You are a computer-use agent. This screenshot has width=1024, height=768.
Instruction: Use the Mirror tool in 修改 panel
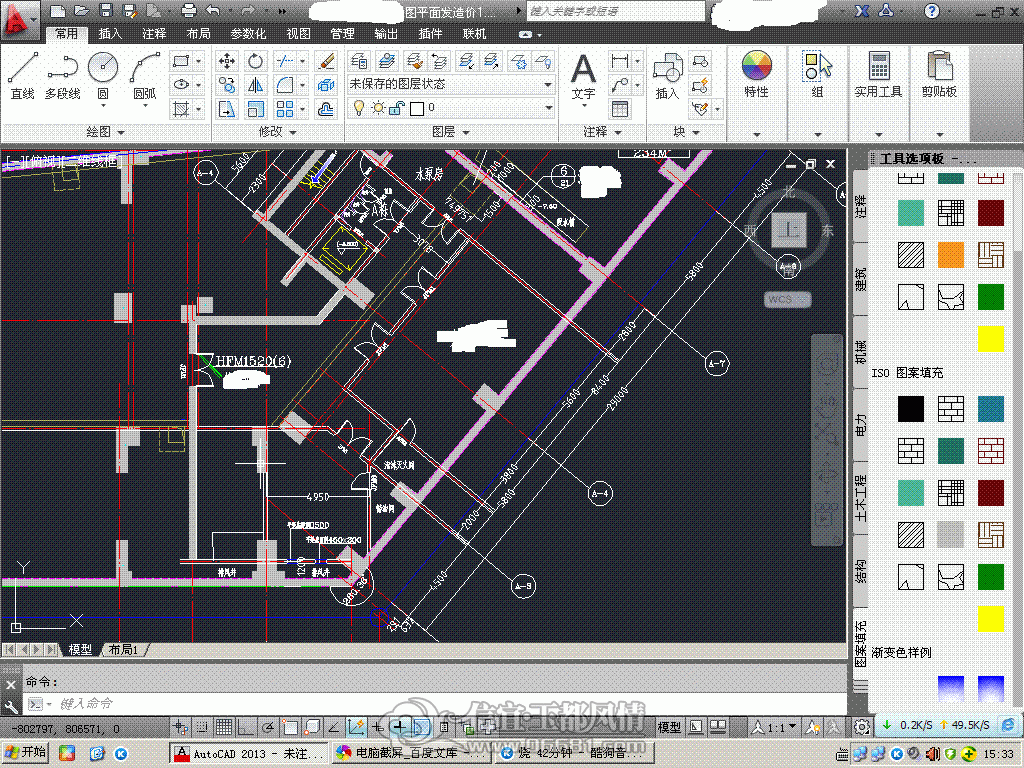coord(255,85)
